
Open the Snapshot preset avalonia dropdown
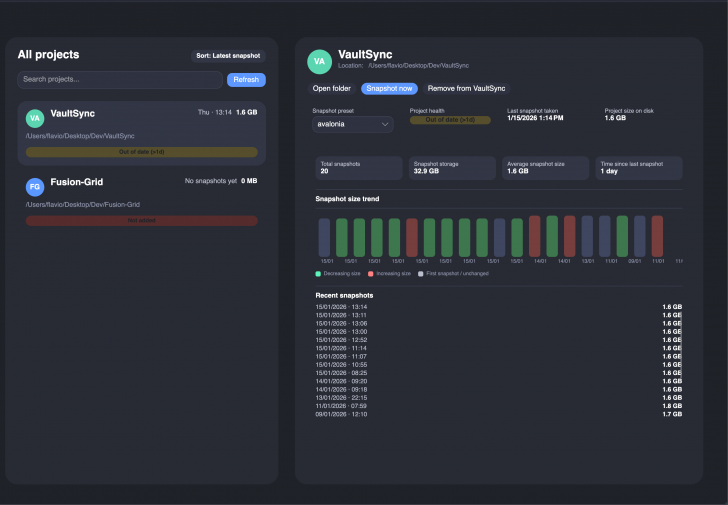click(352, 124)
